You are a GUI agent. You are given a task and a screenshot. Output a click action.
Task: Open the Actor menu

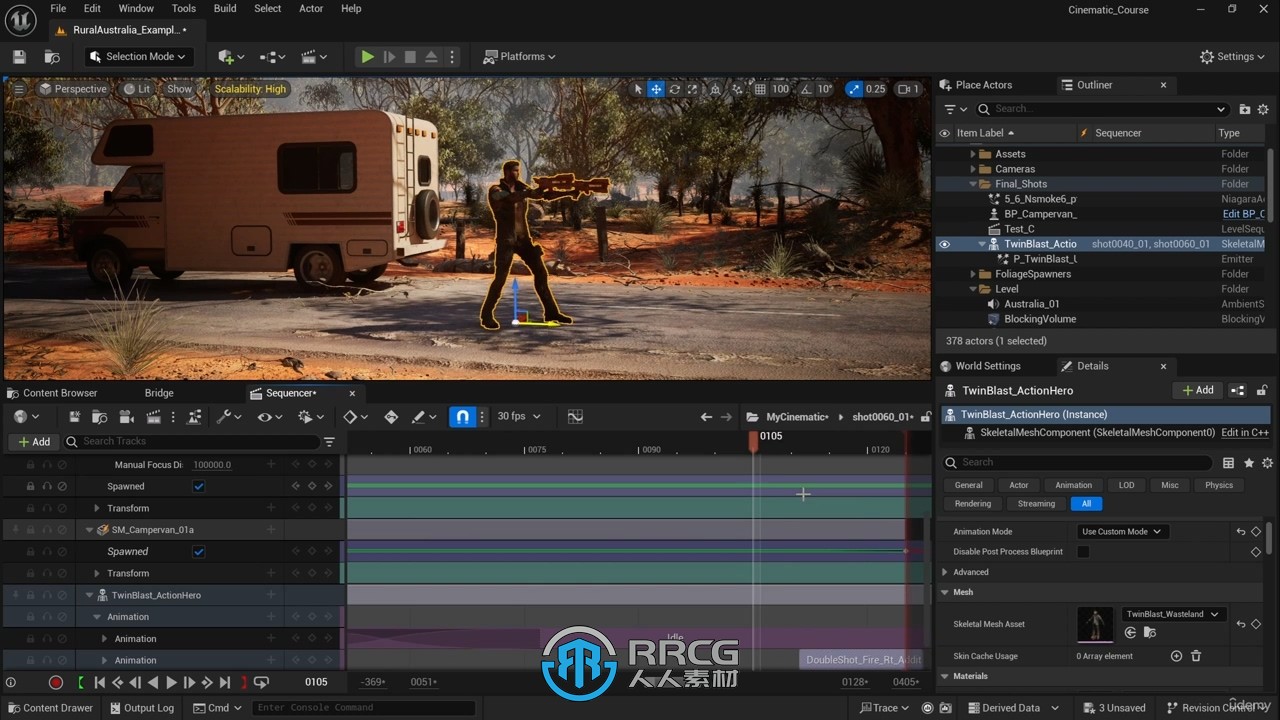click(311, 9)
